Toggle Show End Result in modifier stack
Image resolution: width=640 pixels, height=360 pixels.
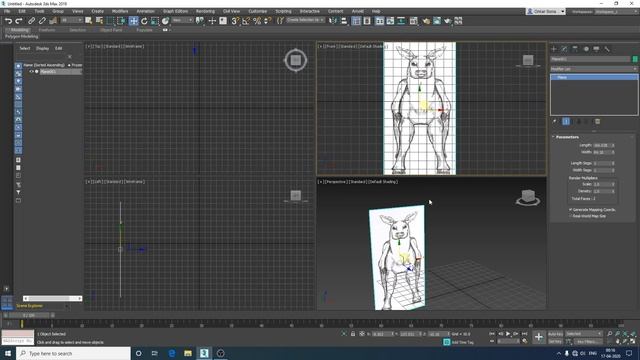coord(566,121)
